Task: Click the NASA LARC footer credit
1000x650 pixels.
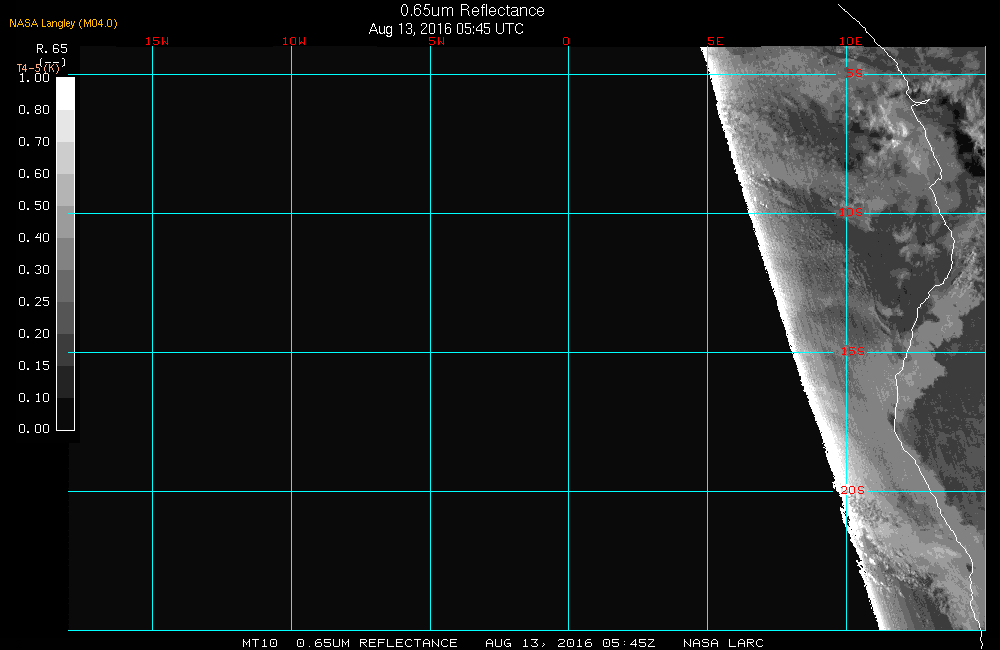Action: [723, 643]
